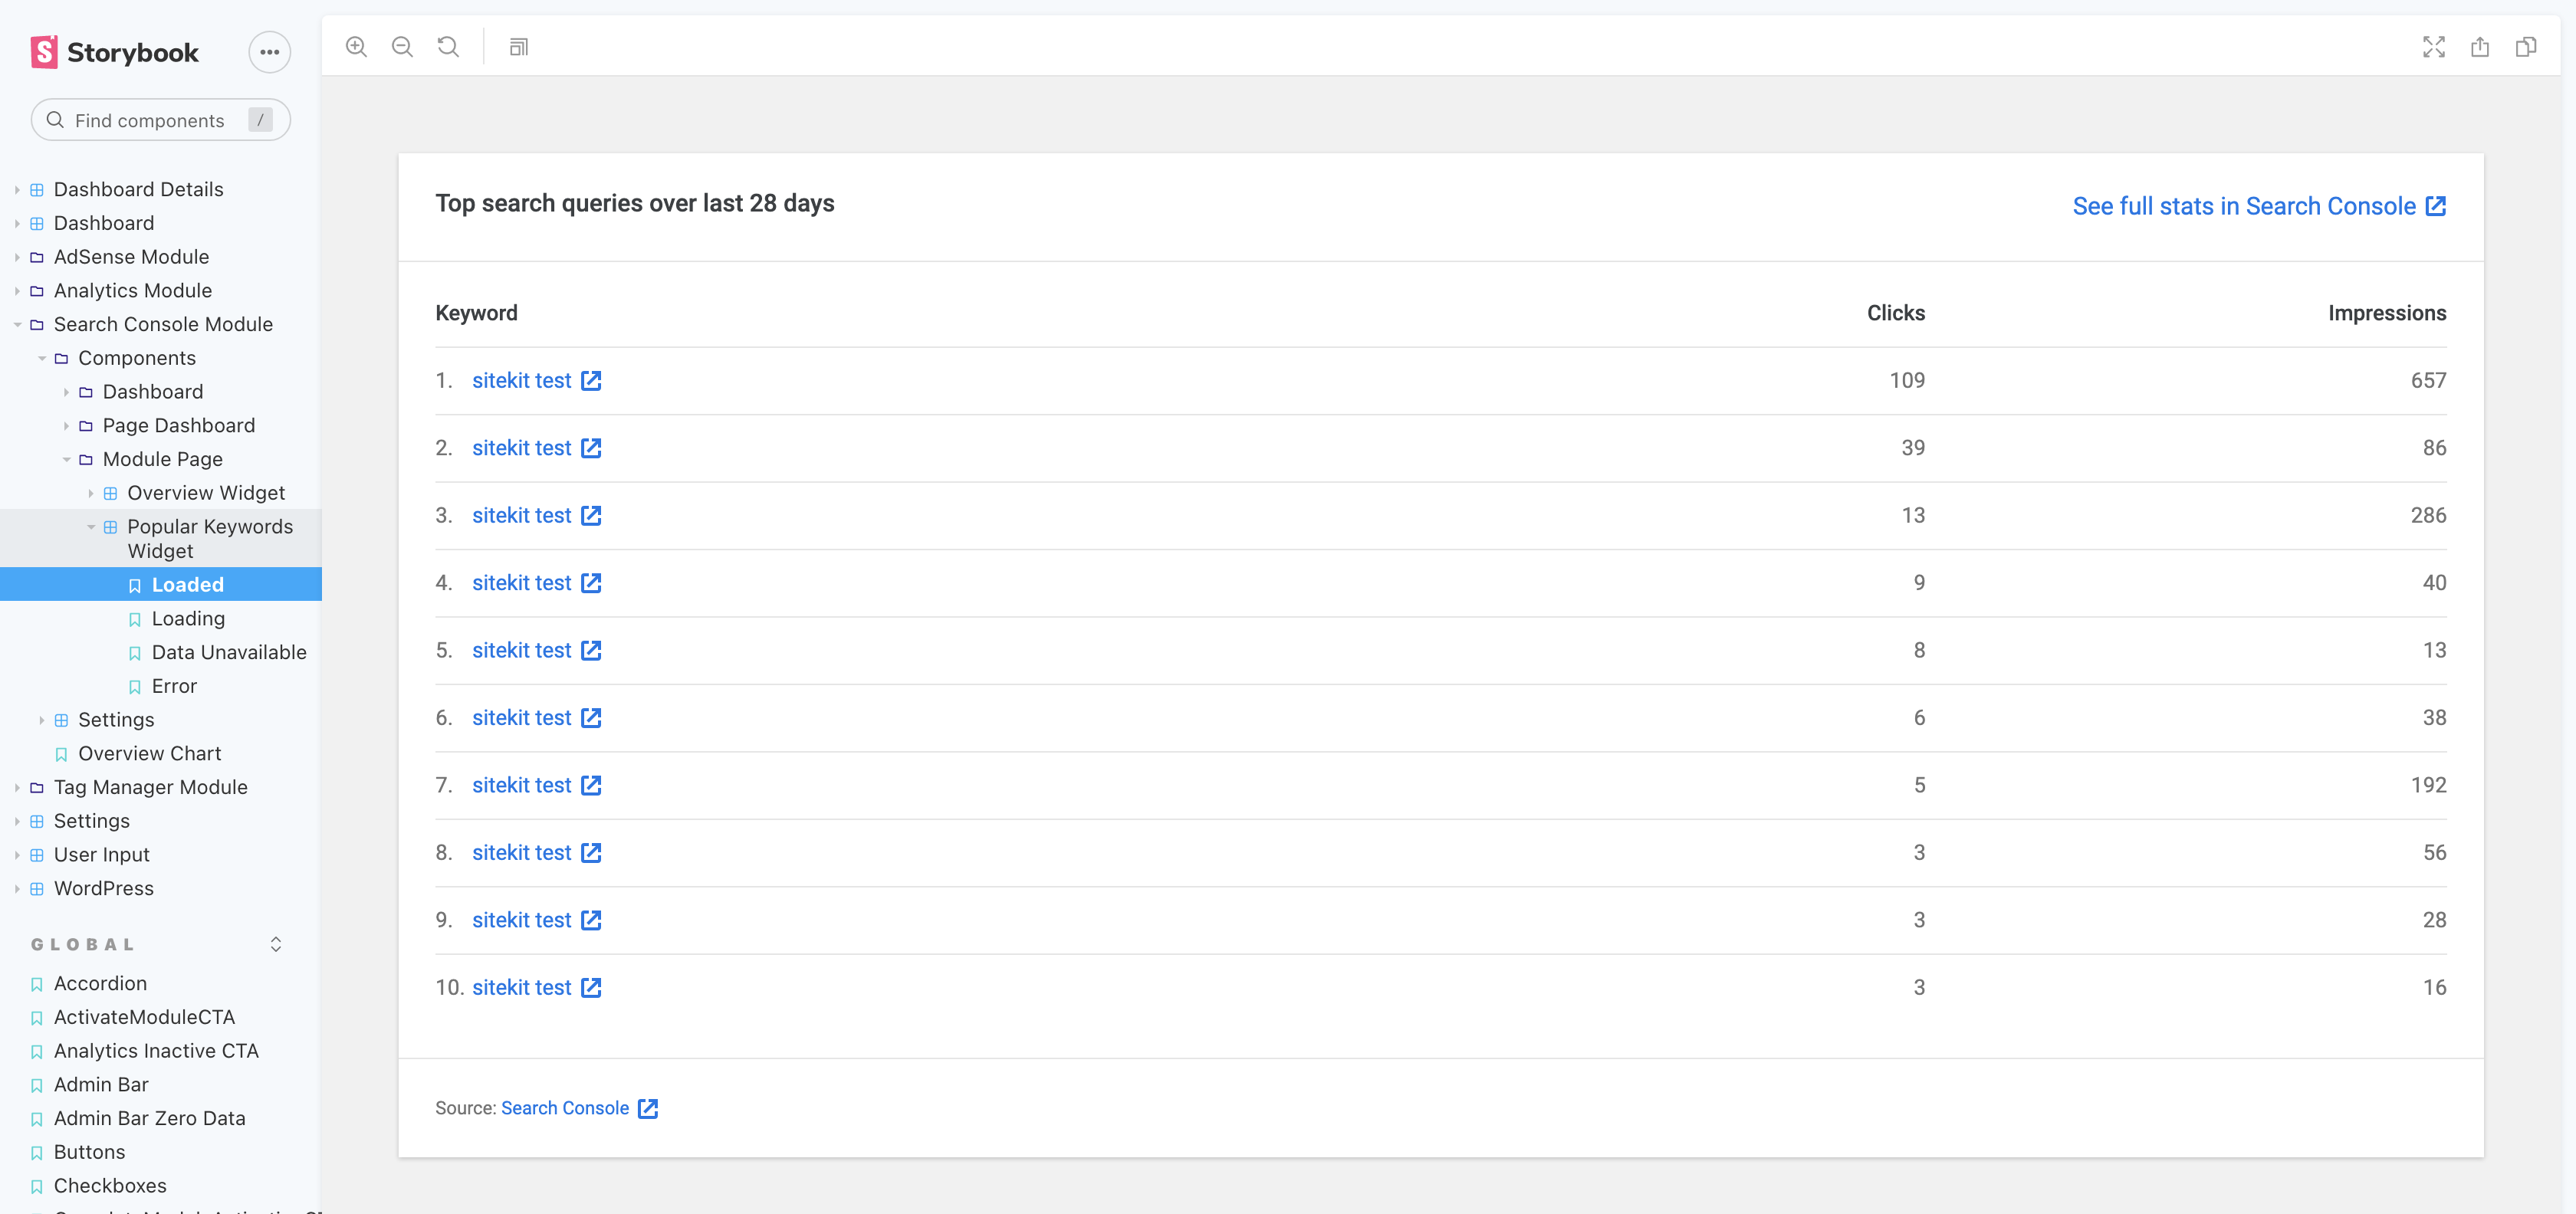Image resolution: width=2576 pixels, height=1214 pixels.
Task: Collapse the GLOBAL section header control
Action: coord(275,943)
